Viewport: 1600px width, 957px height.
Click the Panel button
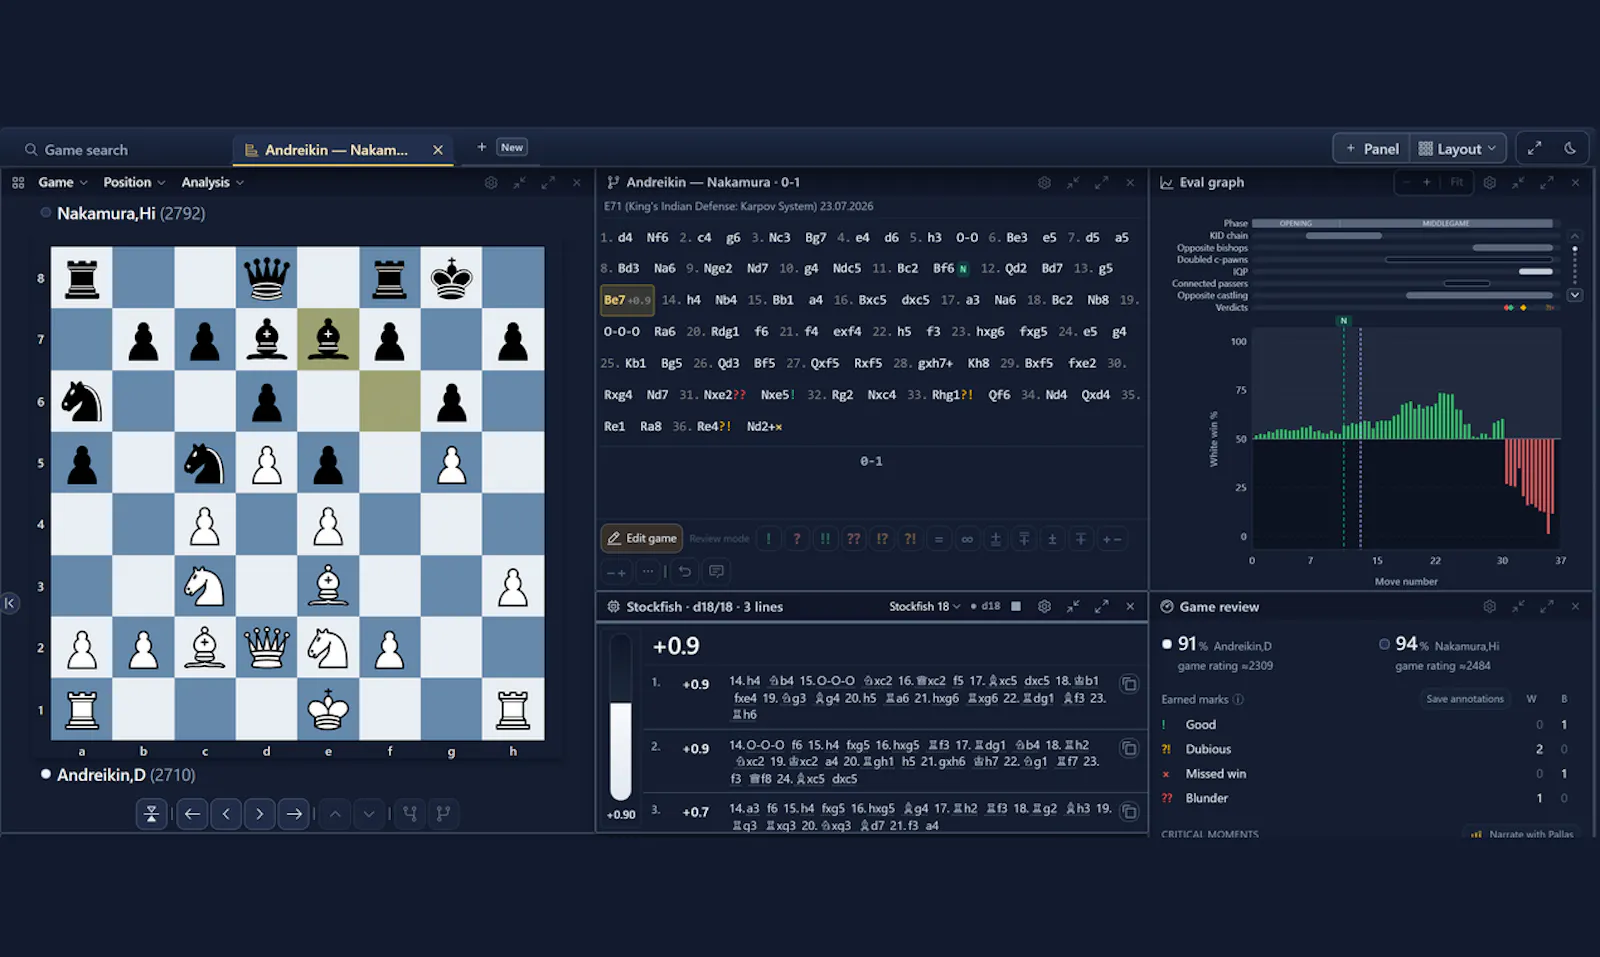1371,149
